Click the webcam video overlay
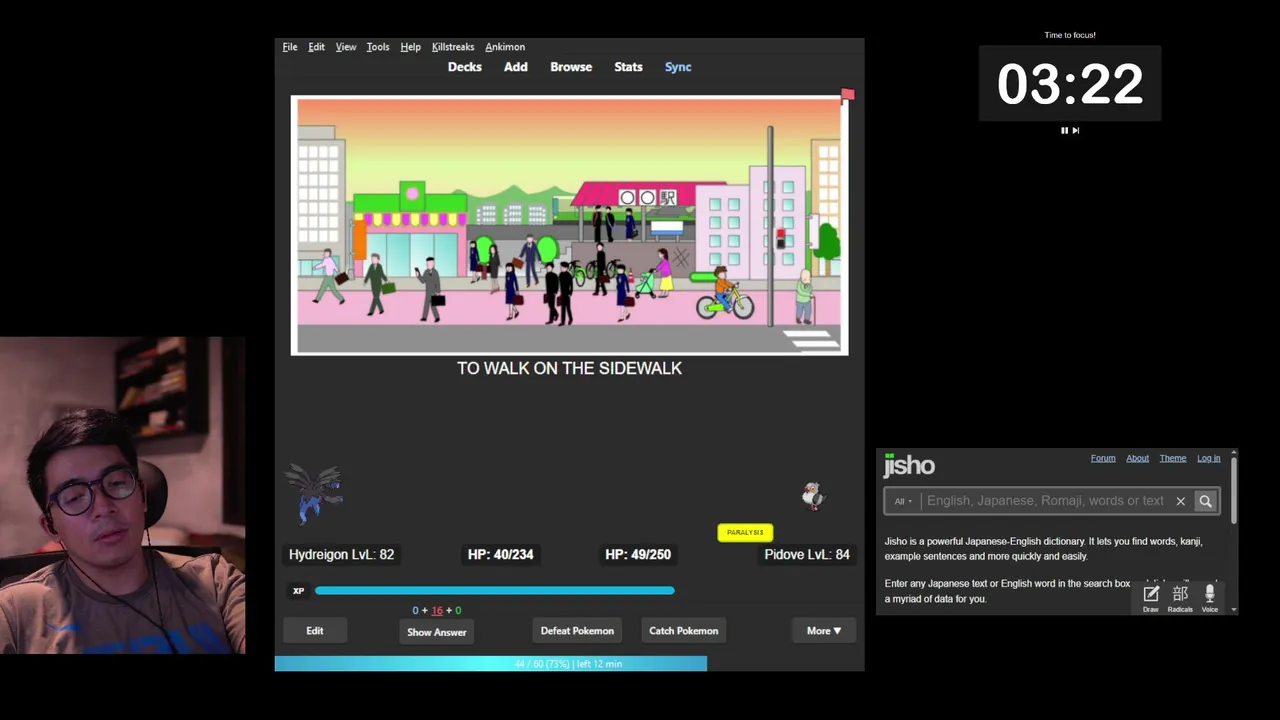This screenshot has width=1280, height=720. coord(123,495)
